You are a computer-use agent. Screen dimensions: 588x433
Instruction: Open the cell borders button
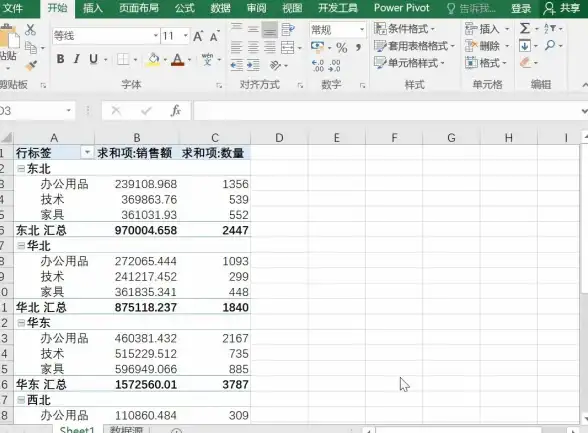[x=123, y=59]
